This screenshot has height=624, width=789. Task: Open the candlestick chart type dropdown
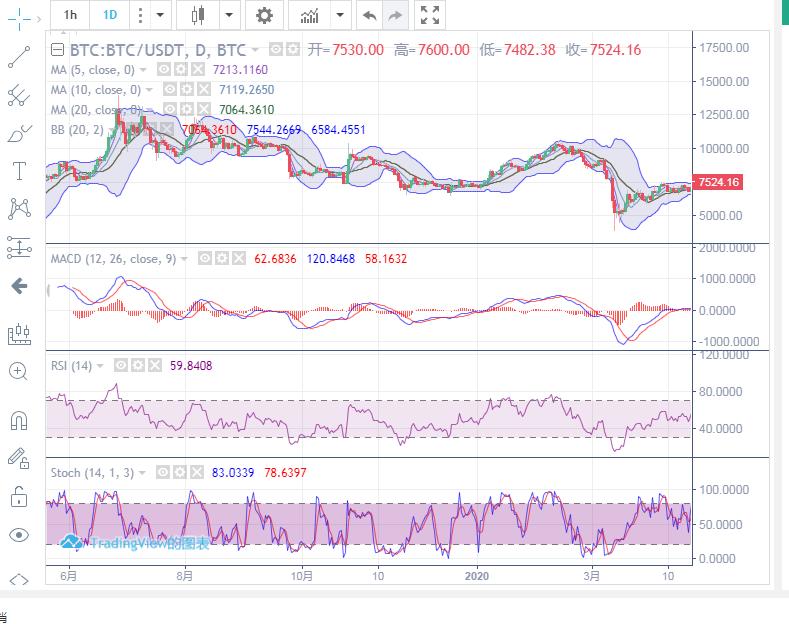230,15
